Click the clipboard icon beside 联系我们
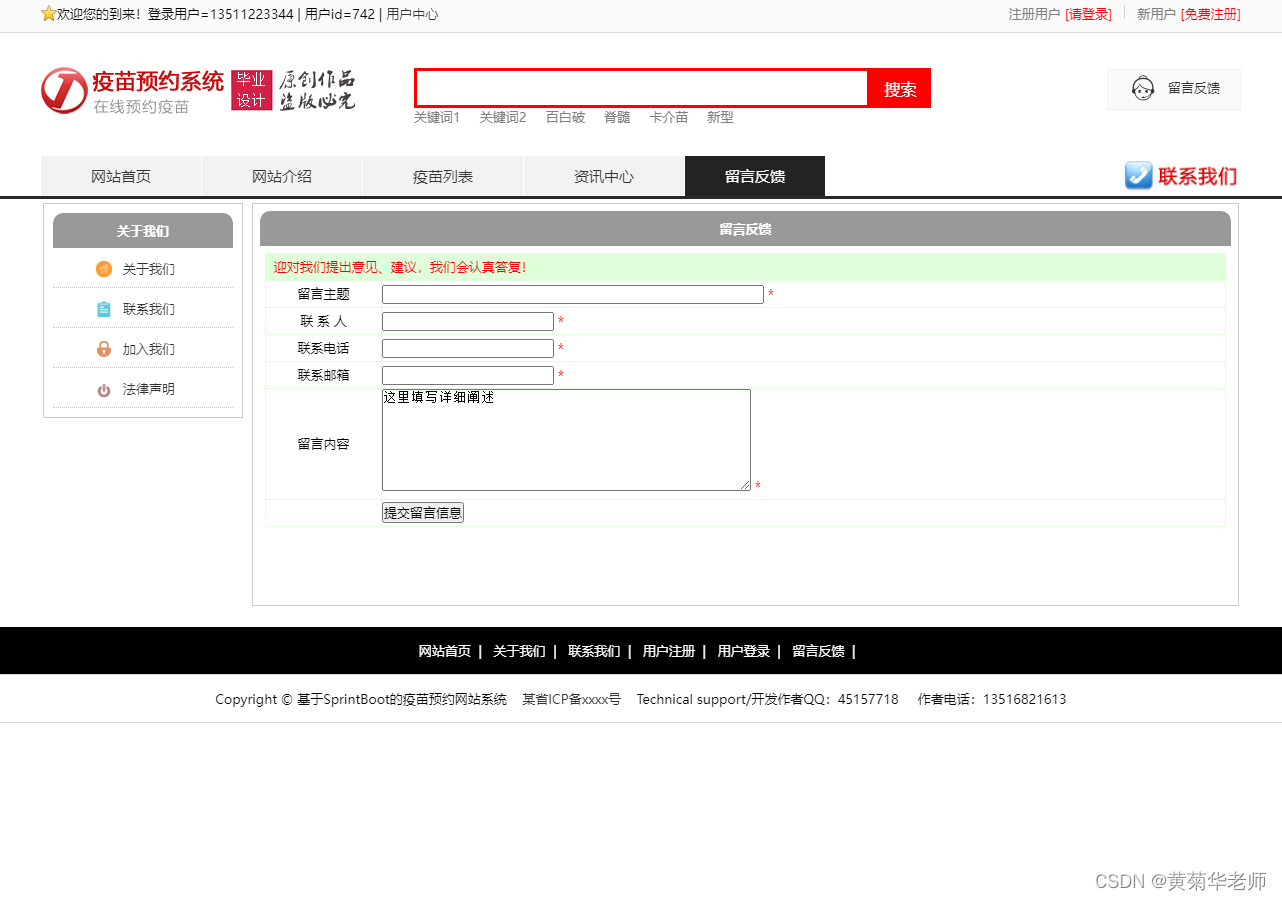This screenshot has height=901, width=1282. pos(104,309)
